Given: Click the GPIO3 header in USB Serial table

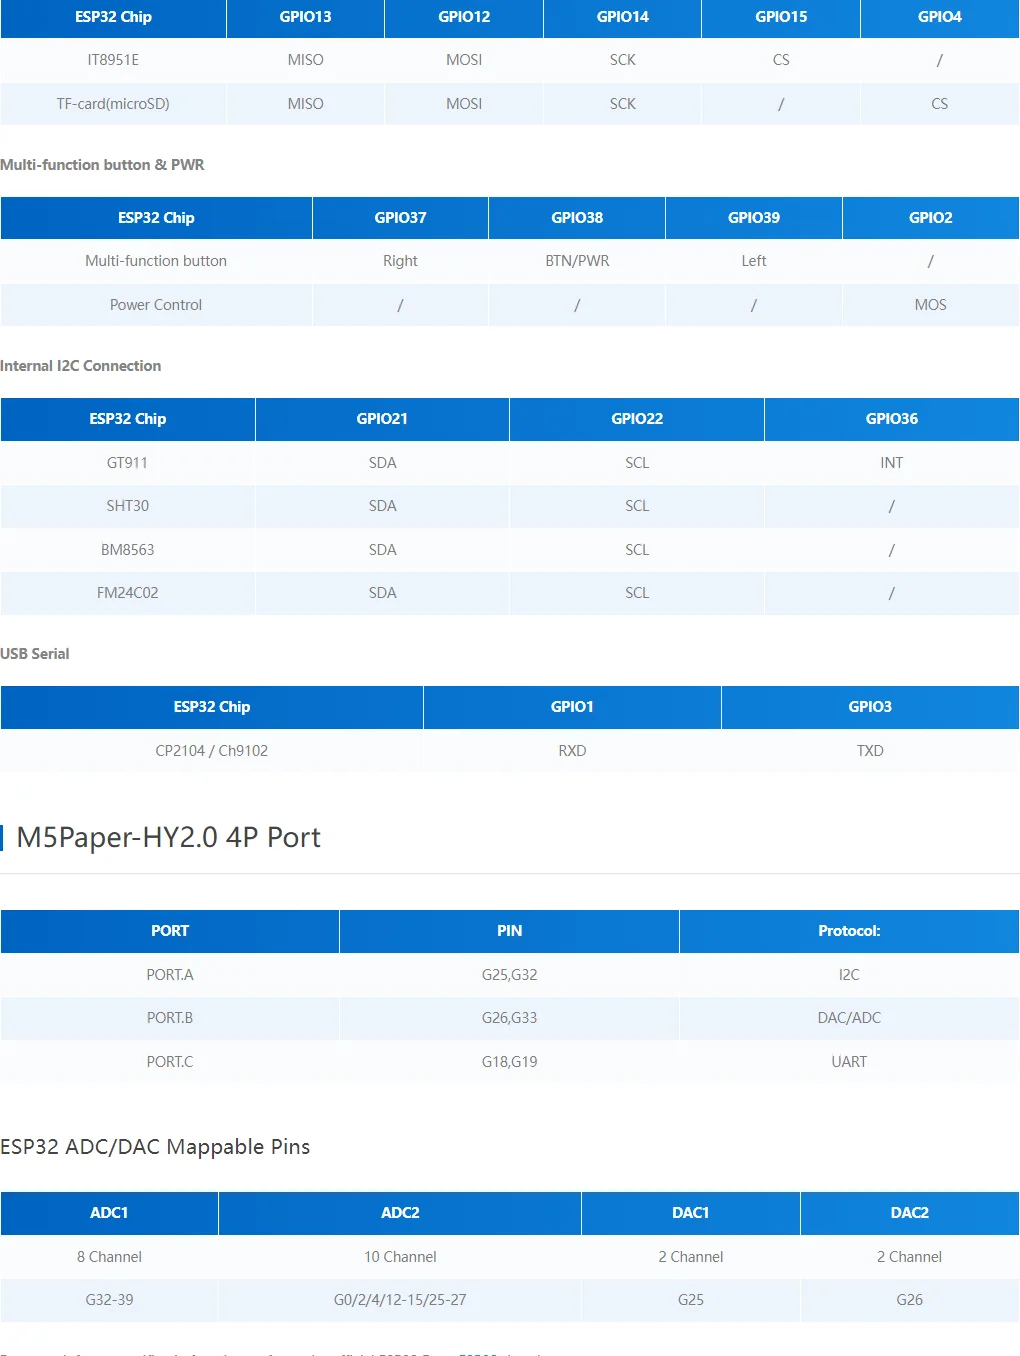Looking at the screenshot, I should (x=870, y=707).
